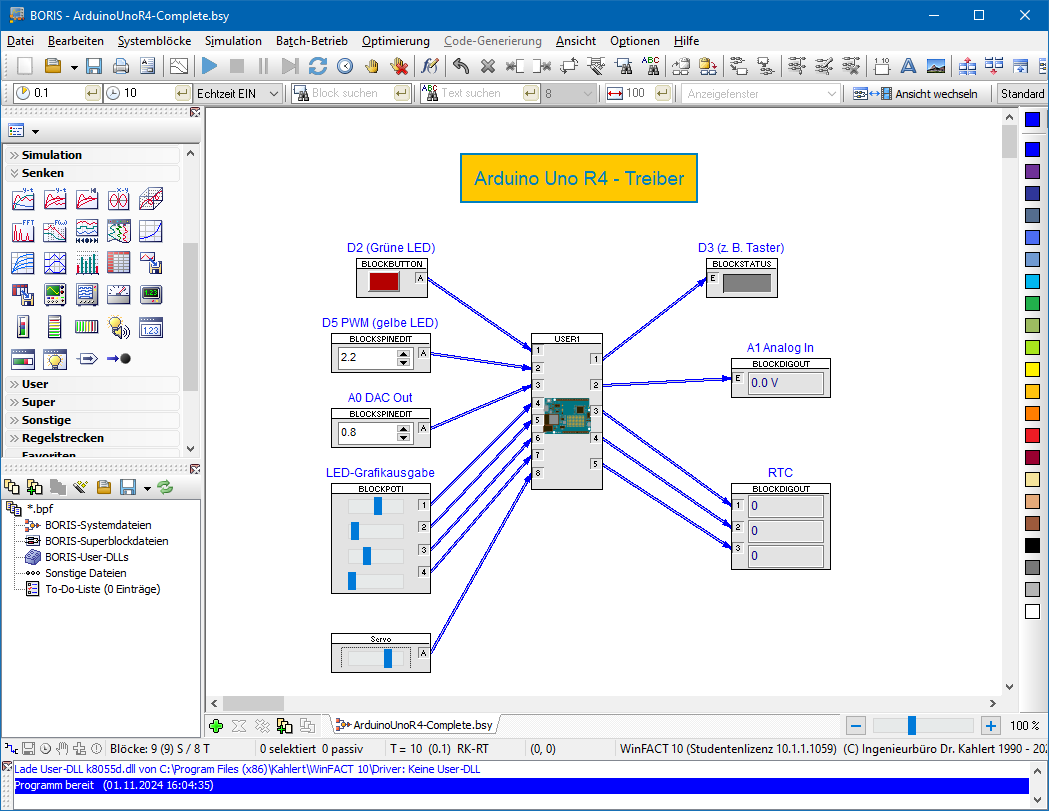Select the analog needle meter sink block
Image resolution: width=1049 pixels, height=811 pixels.
(x=118, y=294)
